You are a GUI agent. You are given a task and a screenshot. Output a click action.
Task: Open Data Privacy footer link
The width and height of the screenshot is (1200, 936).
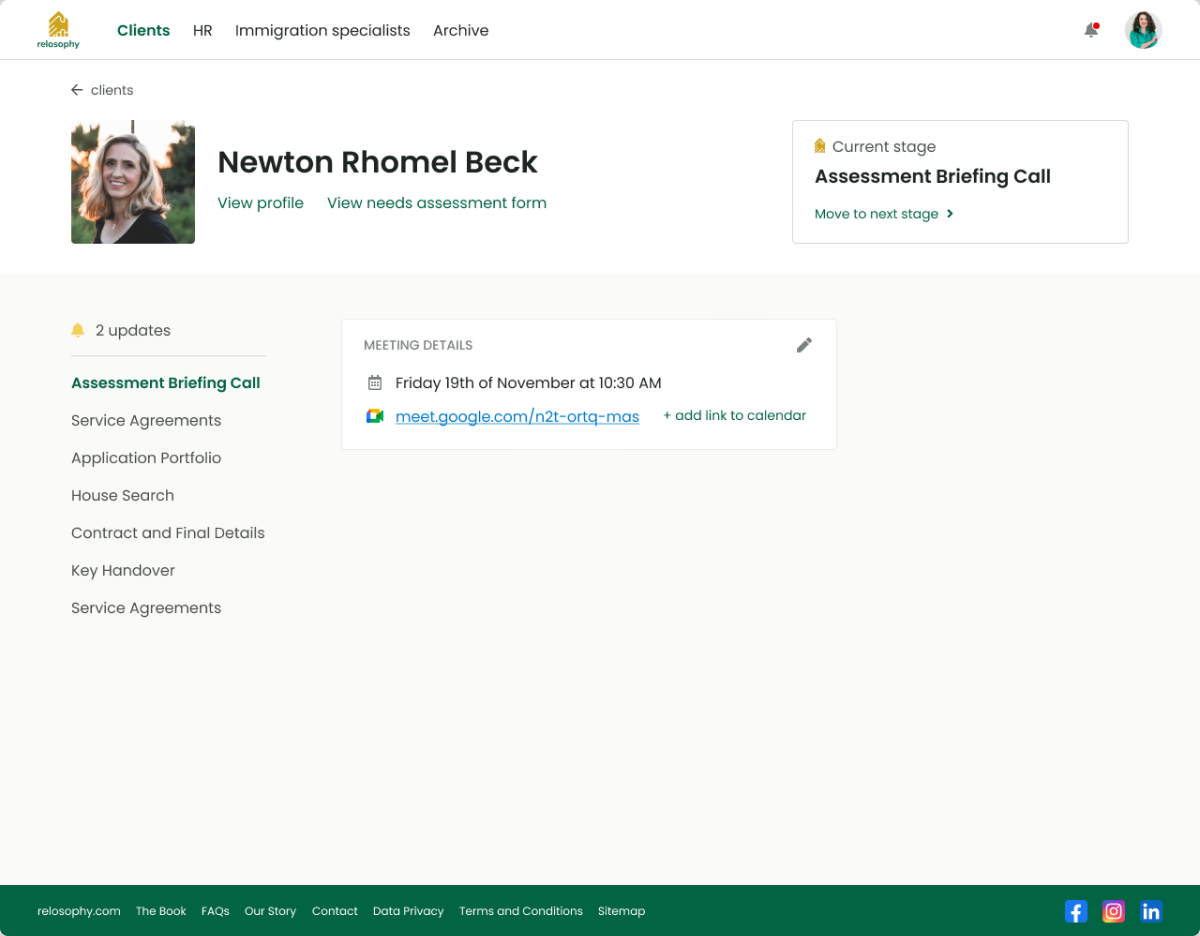click(x=408, y=911)
